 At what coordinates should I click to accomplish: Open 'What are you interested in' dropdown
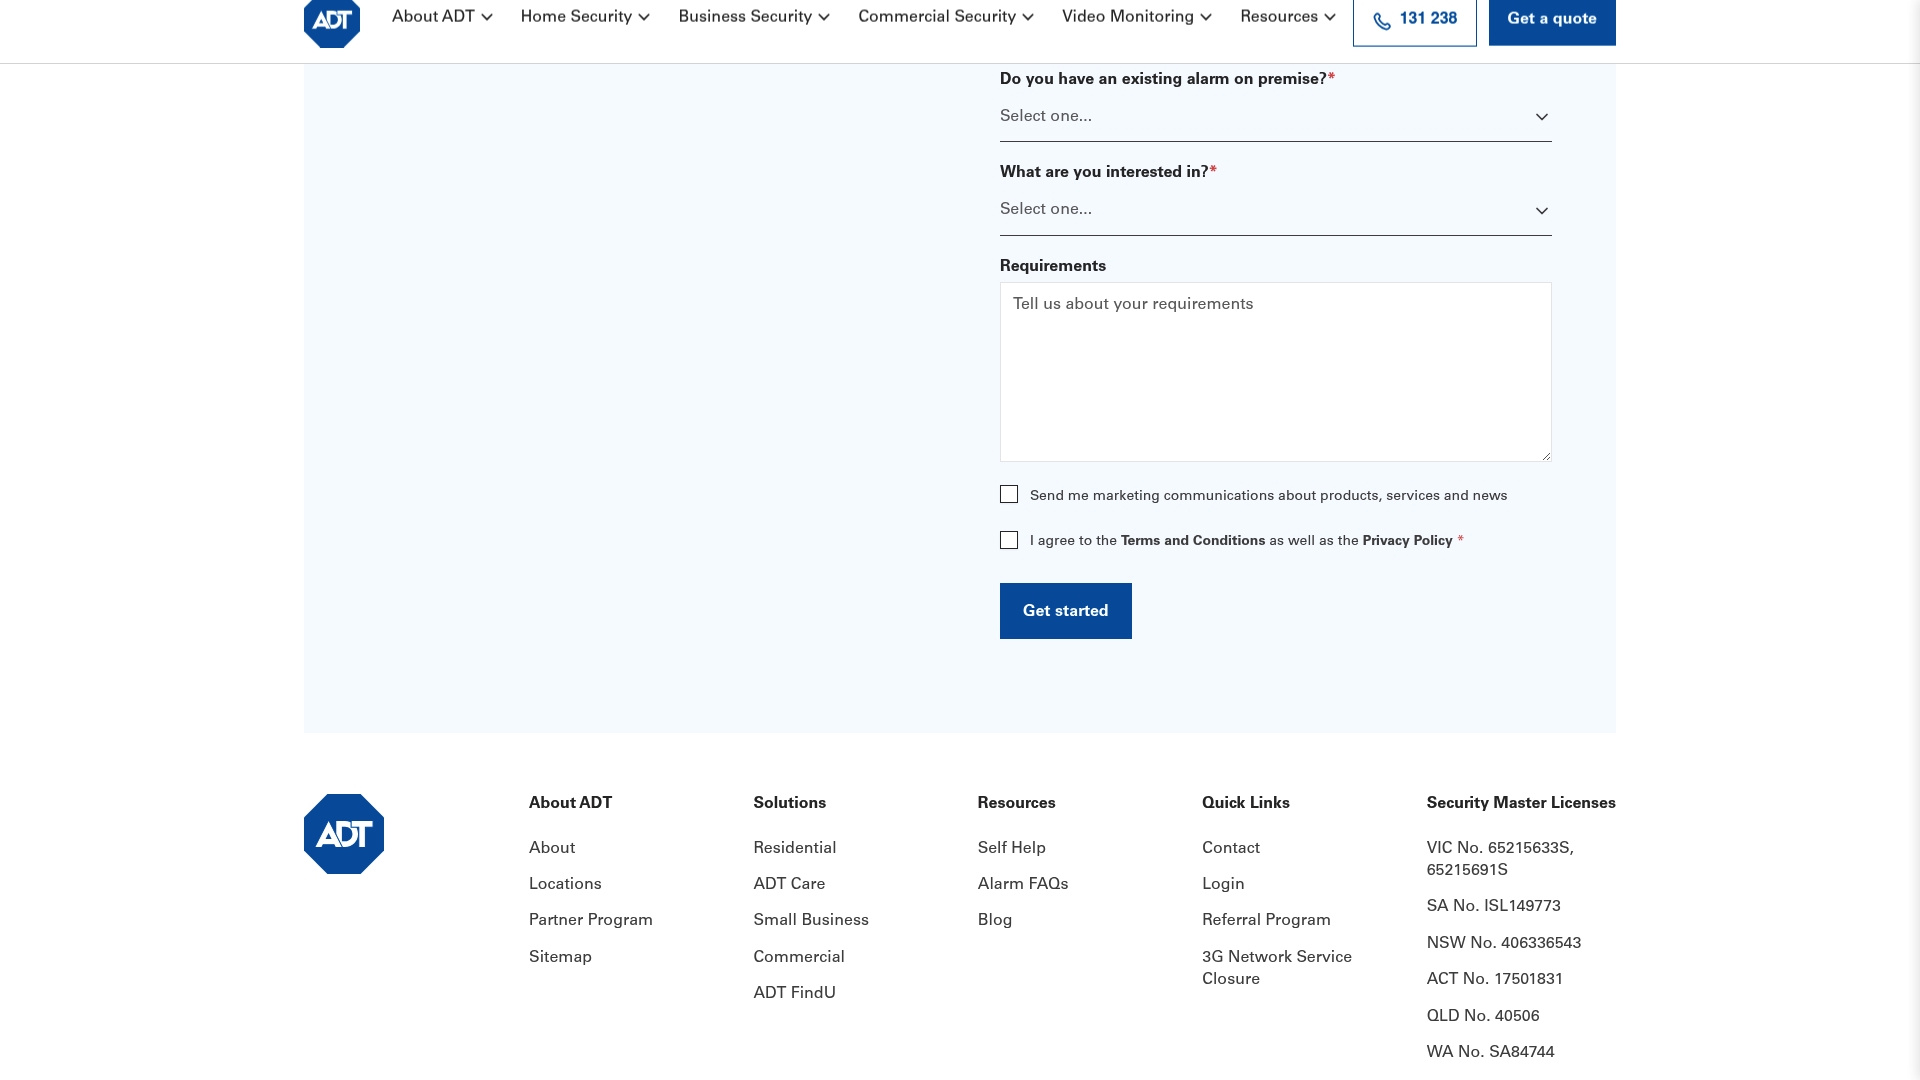point(1276,210)
